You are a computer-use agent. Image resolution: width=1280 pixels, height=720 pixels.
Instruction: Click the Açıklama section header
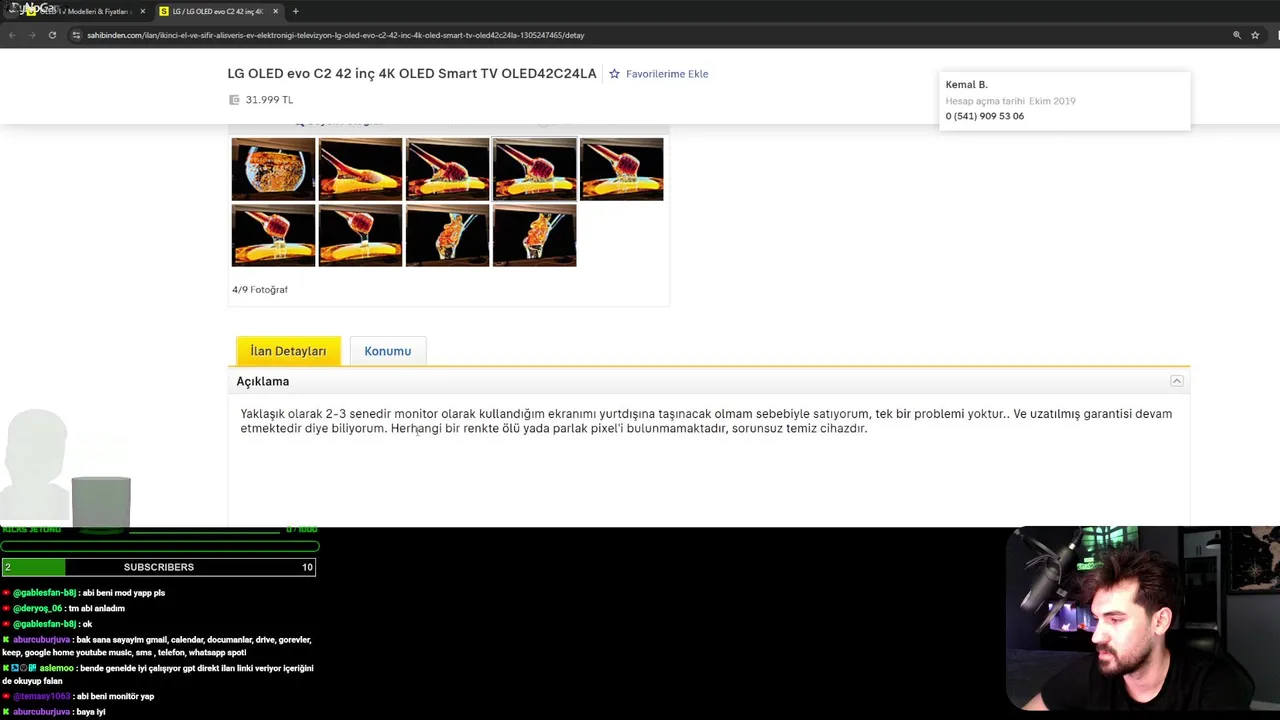coord(708,381)
